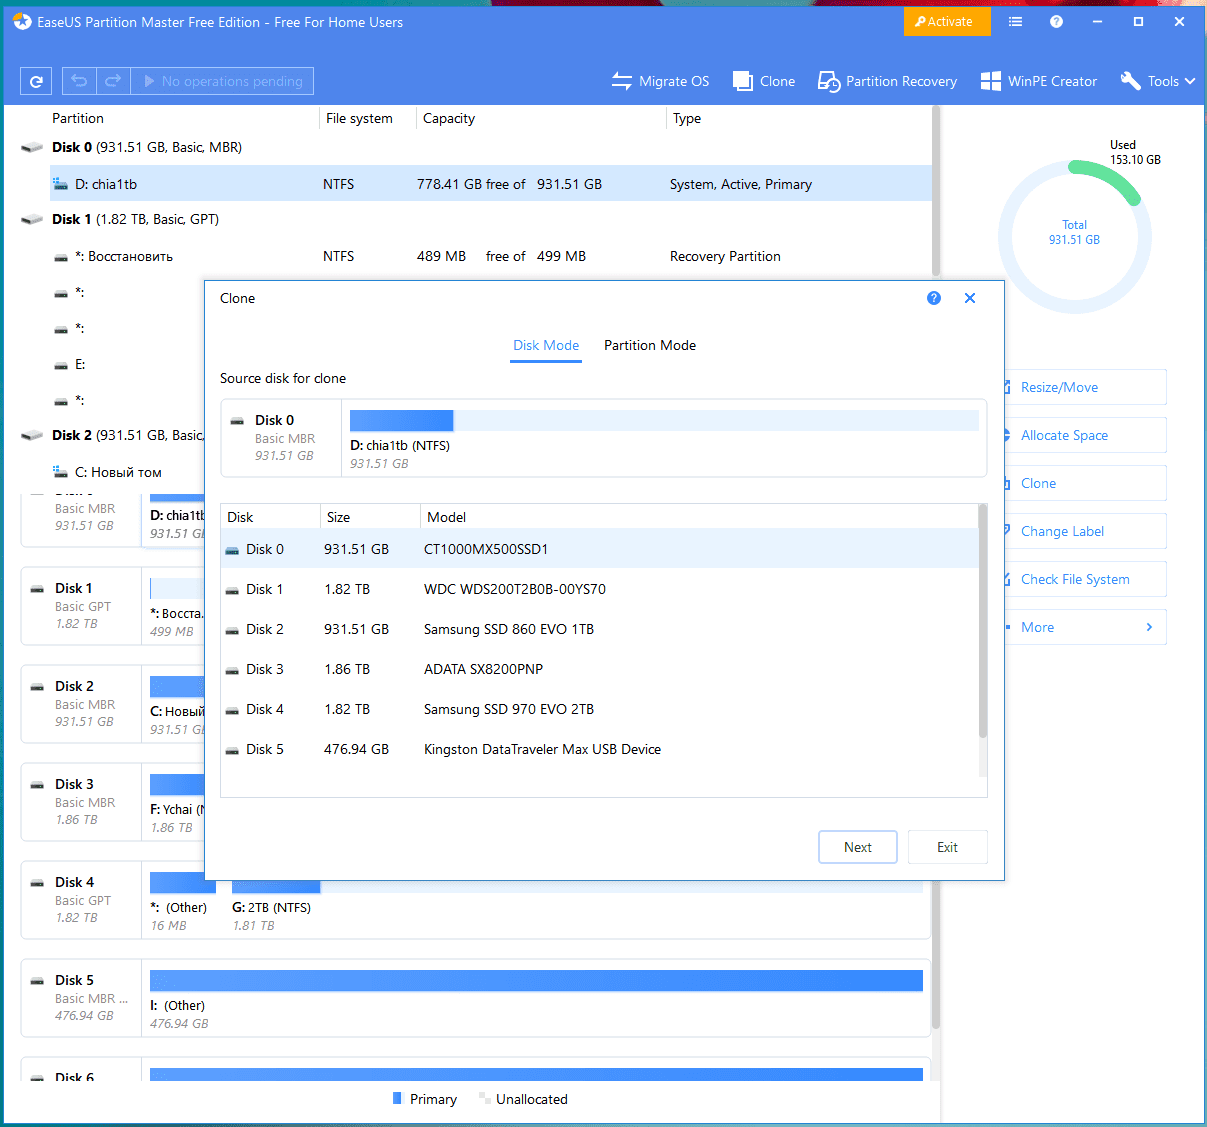Click Disk 0 header in partition list
The height and width of the screenshot is (1127, 1207).
point(147,147)
